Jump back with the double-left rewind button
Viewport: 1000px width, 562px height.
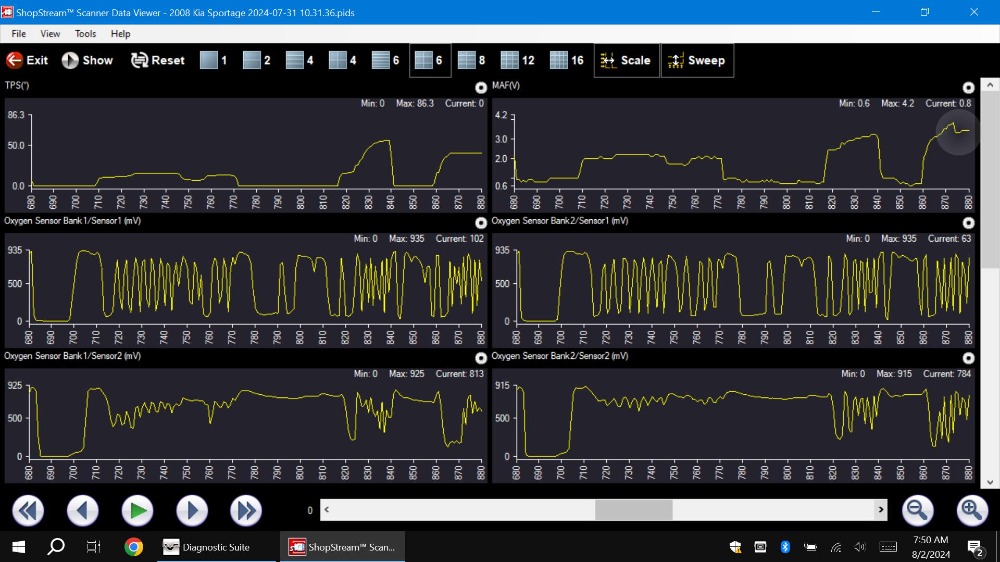(x=28, y=511)
